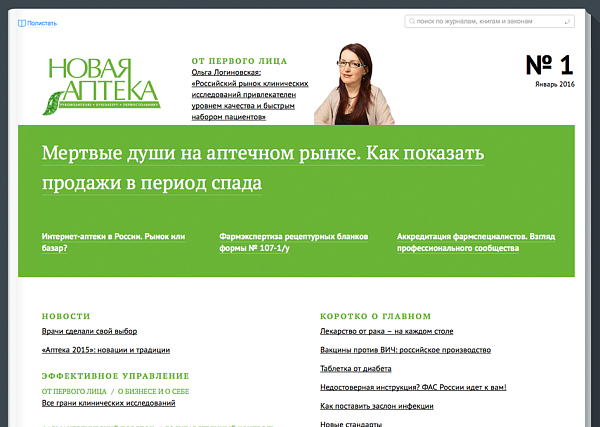Click the open-book icon beside Полистать
The image size is (600, 427).
[21, 23]
